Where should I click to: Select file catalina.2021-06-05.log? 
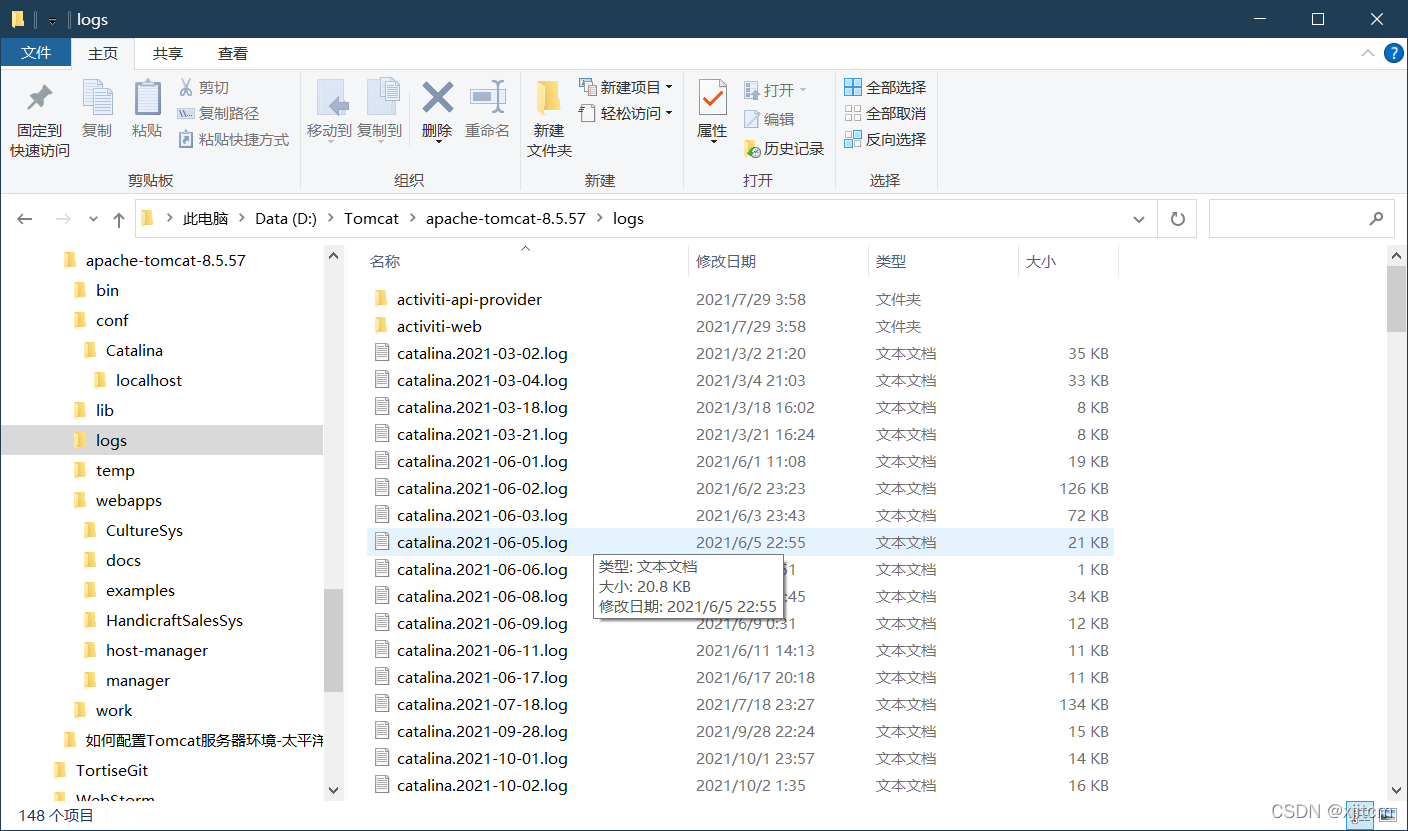tap(482, 542)
